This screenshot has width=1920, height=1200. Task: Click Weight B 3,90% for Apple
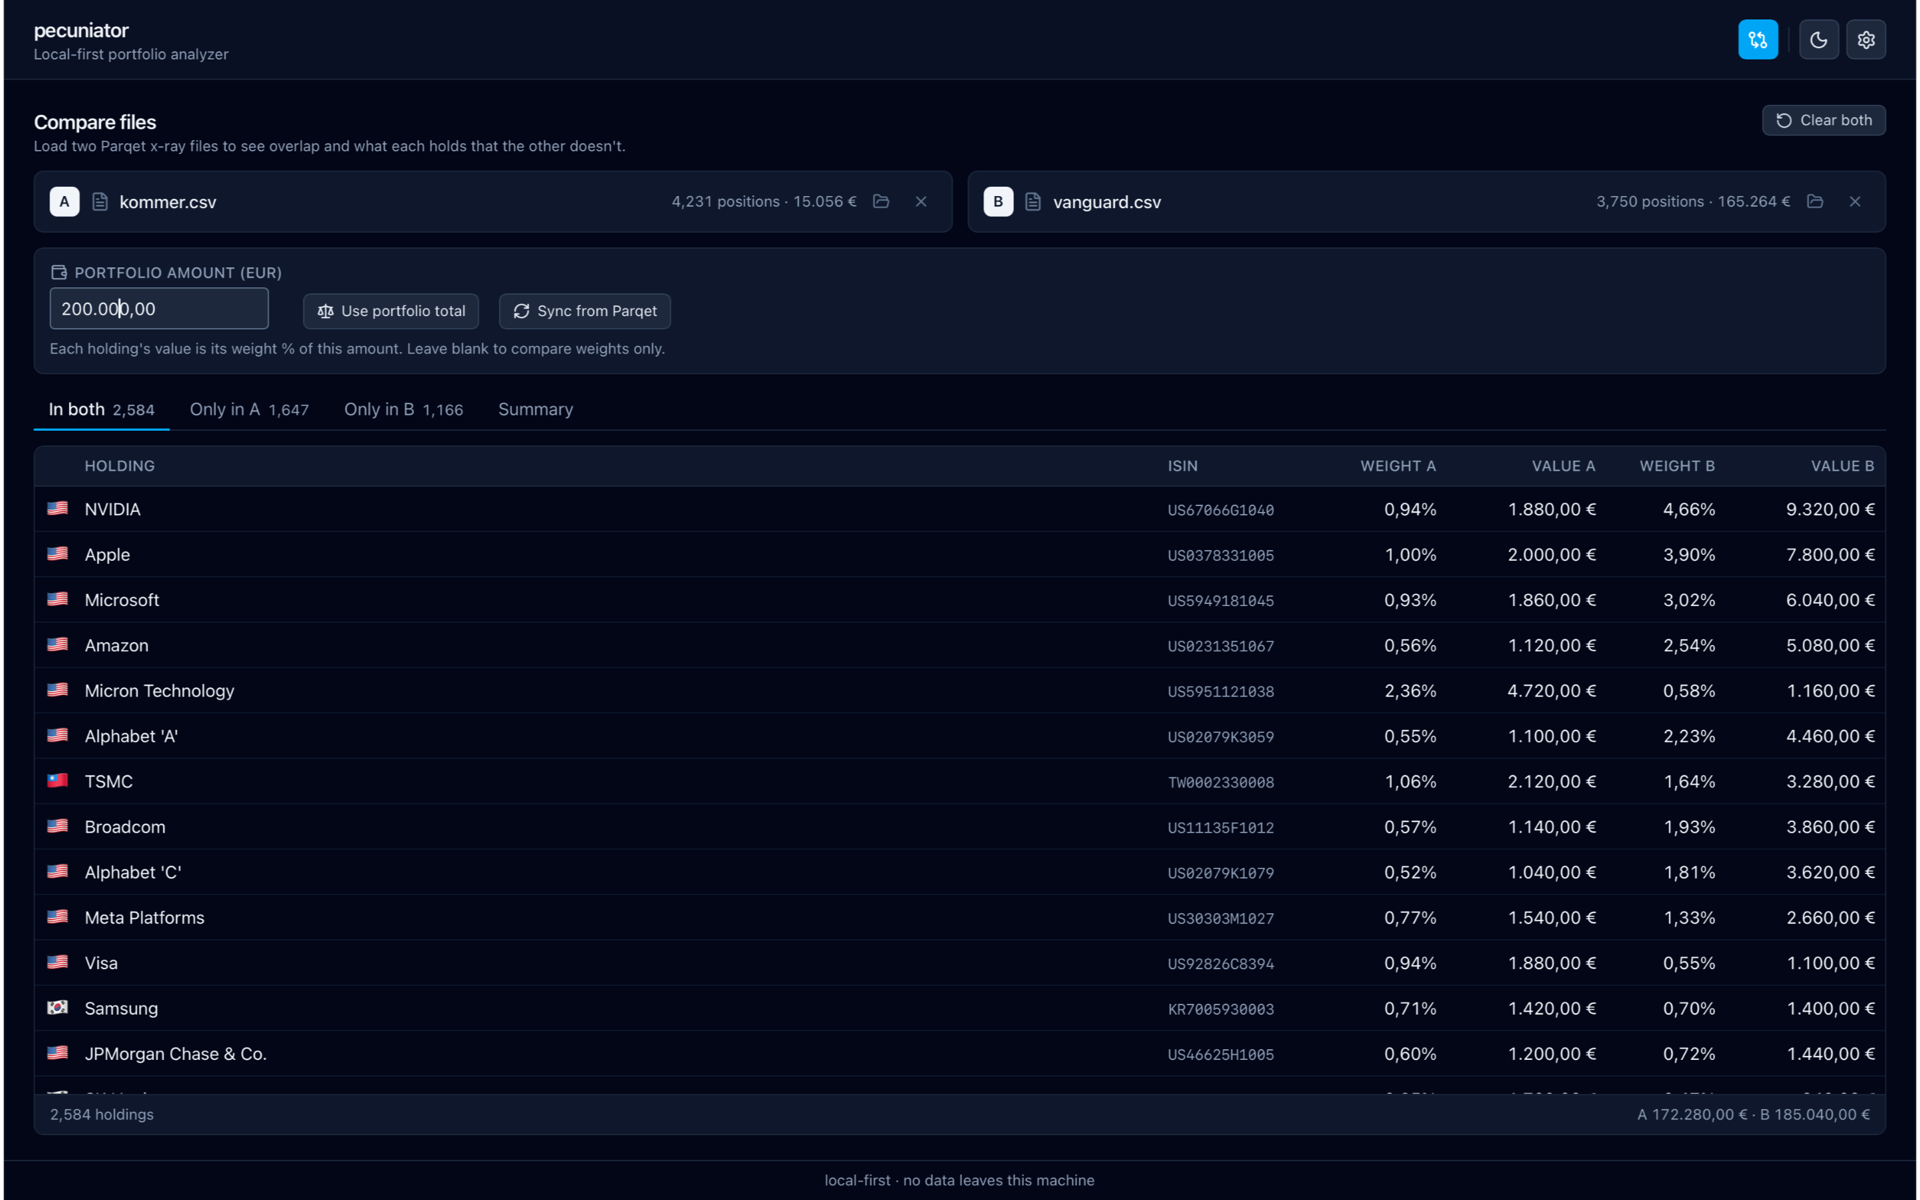[x=1689, y=555]
